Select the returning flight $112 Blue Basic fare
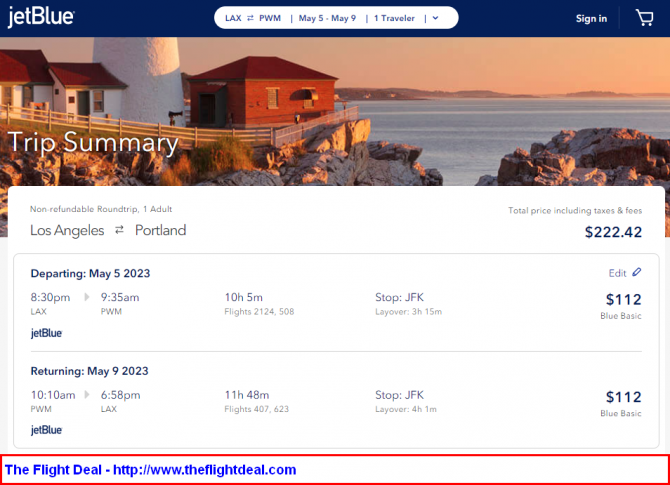Viewport: 670px width, 485px height. [623, 401]
